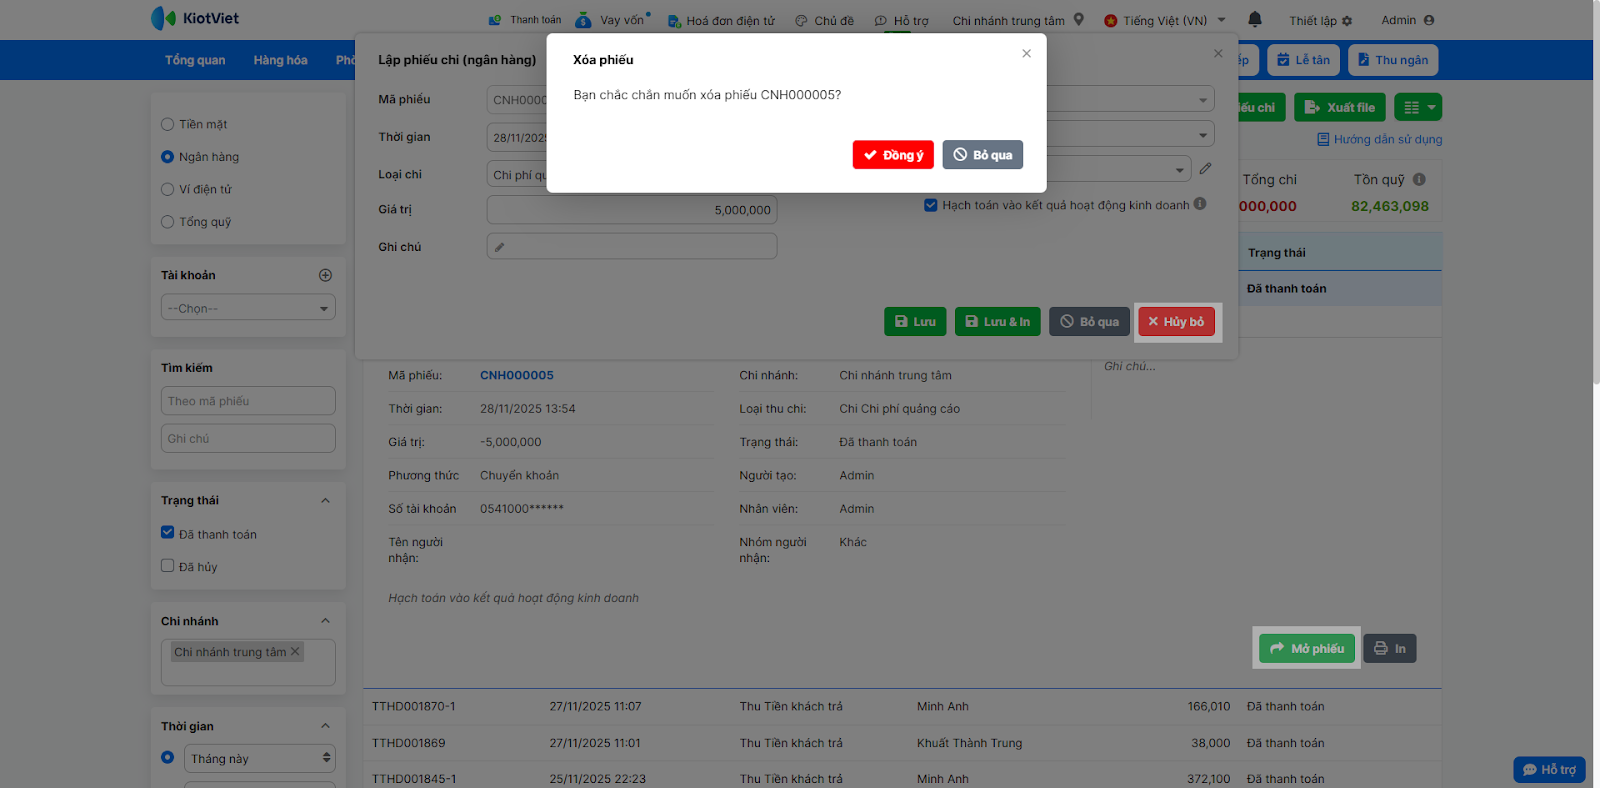Select the Tháng này time radio button
Image resolution: width=1600 pixels, height=788 pixels.
click(168, 758)
